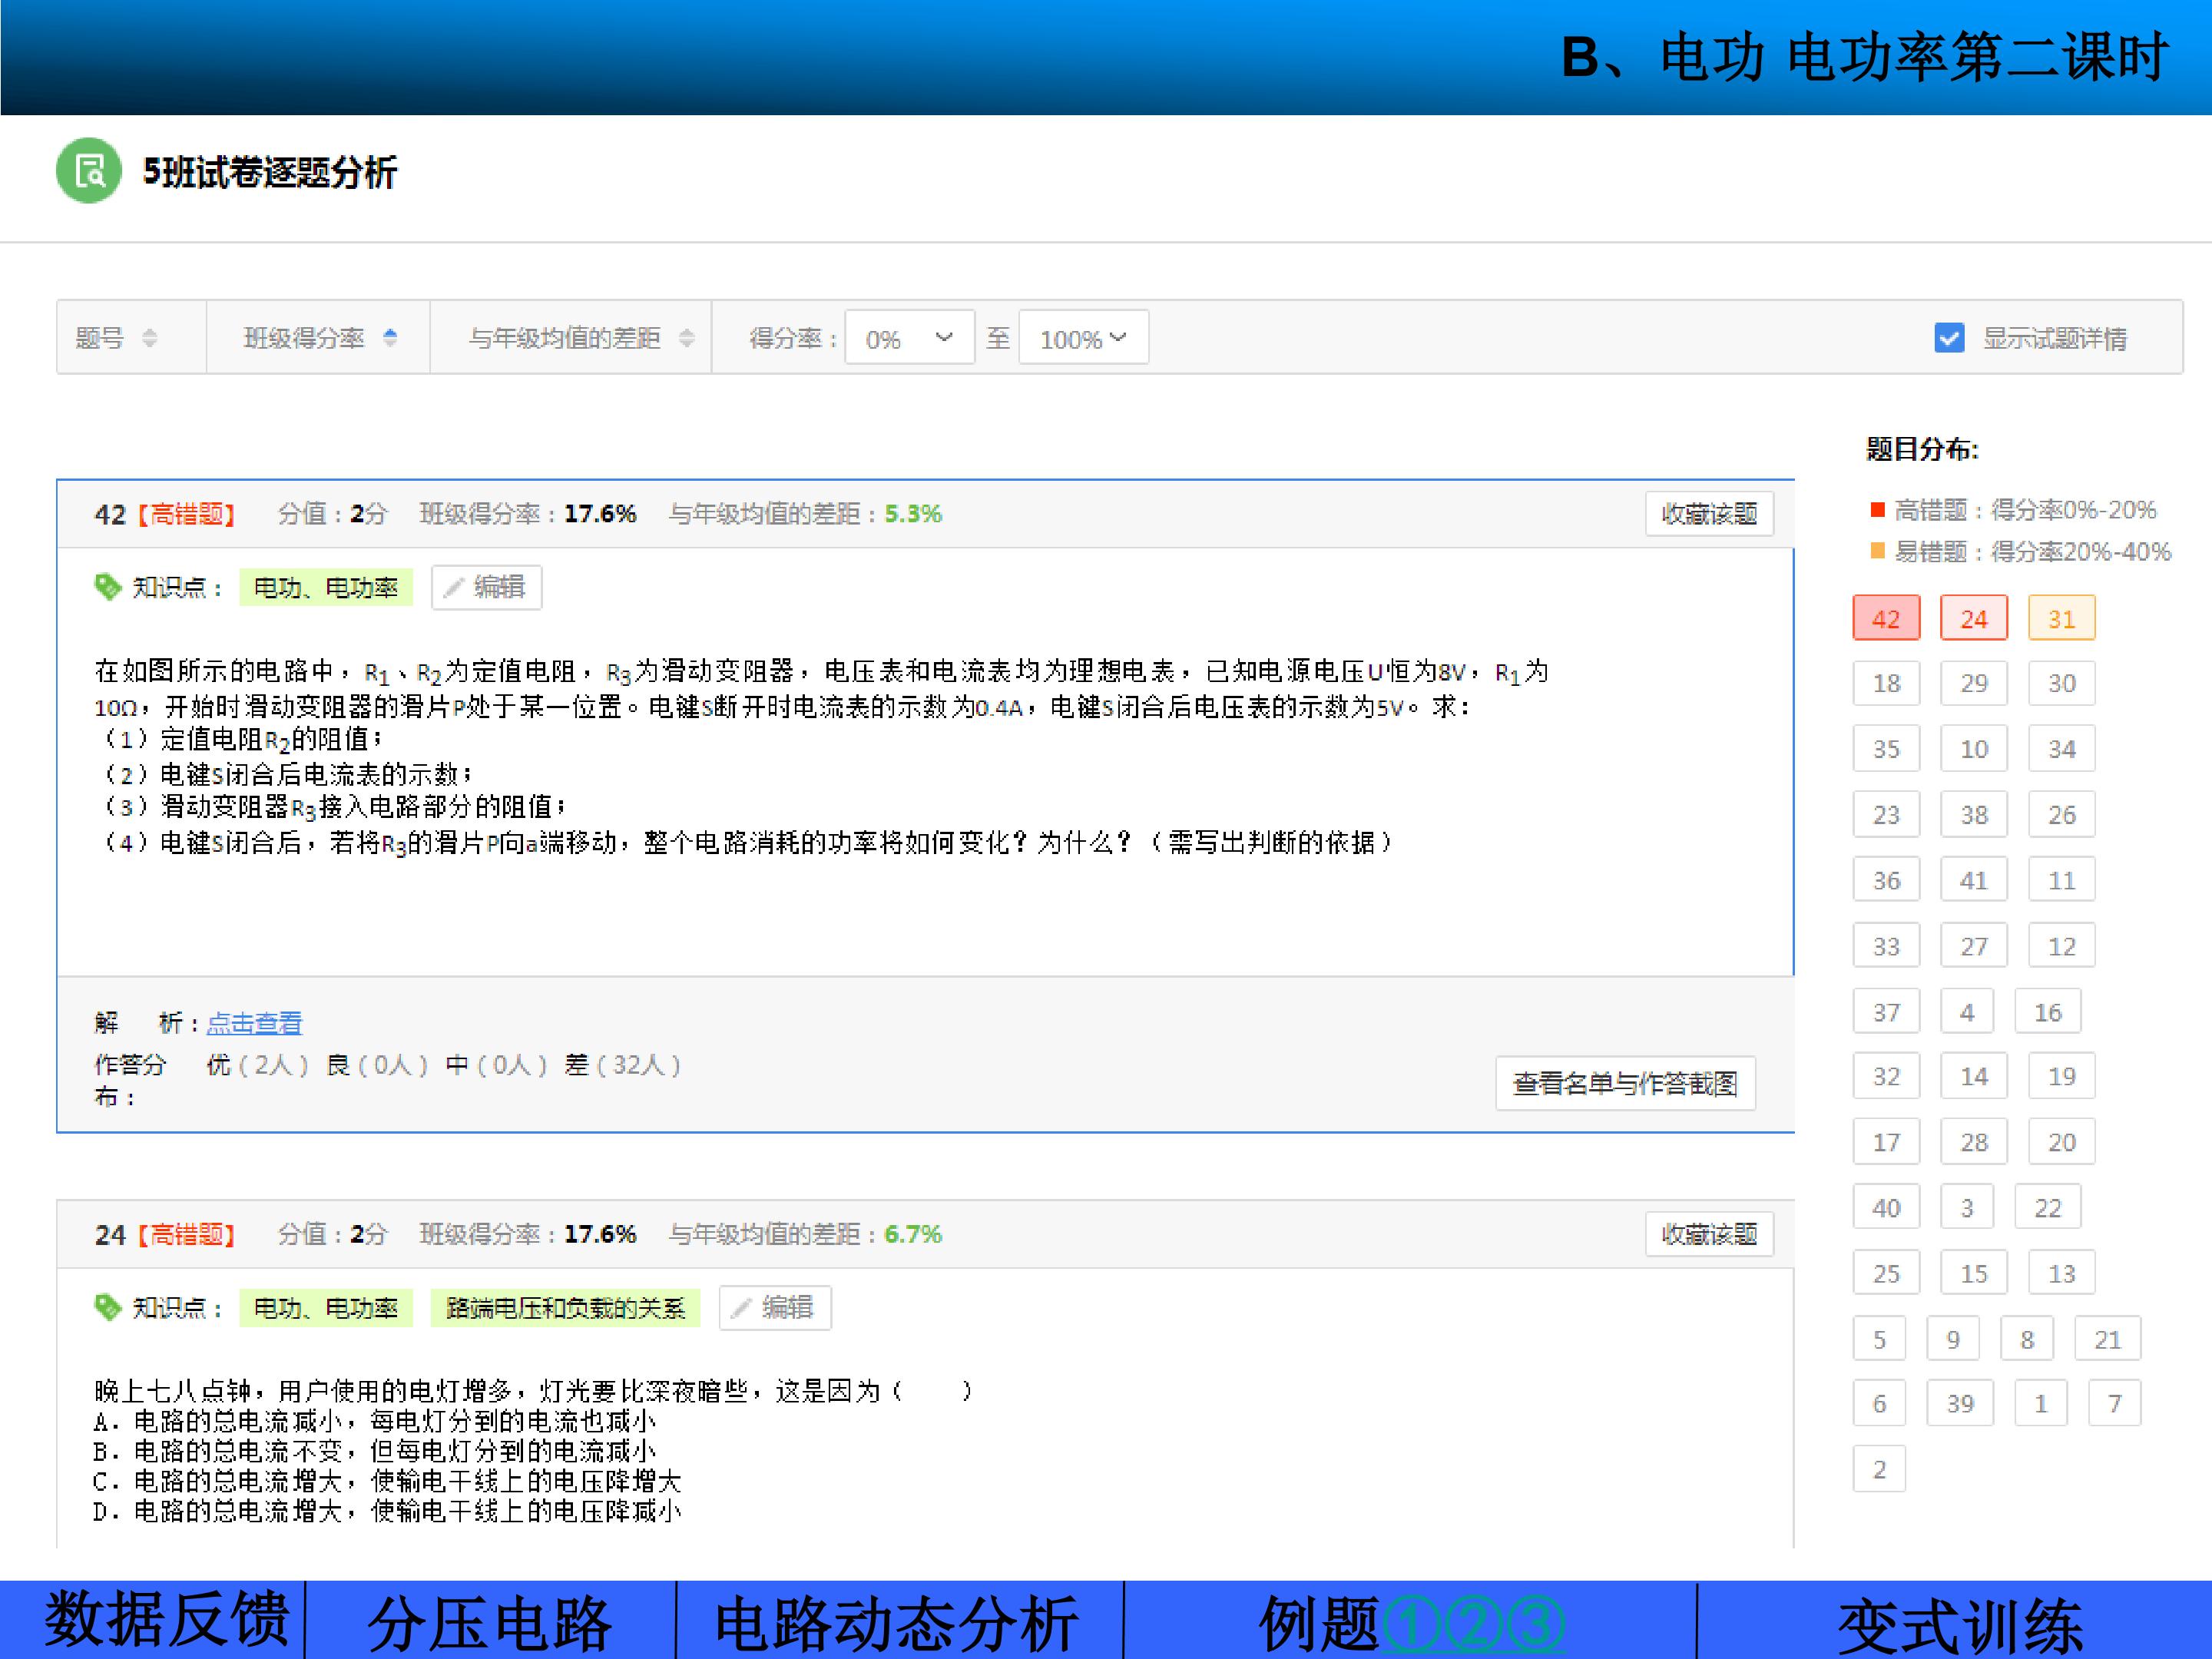Select red question number 24 box
This screenshot has width=2212, height=1659.
tap(1973, 618)
